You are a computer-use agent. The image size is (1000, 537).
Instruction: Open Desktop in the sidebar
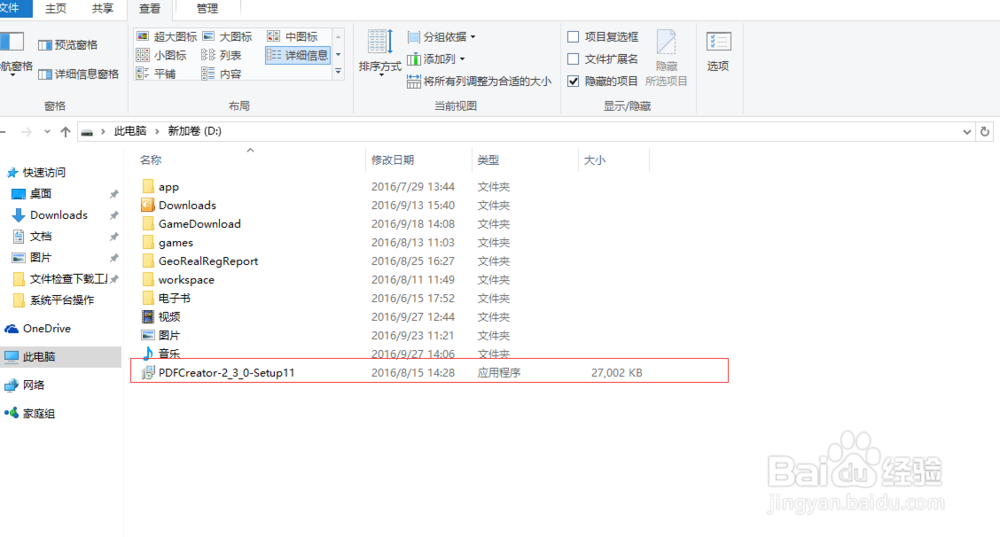pyautogui.click(x=33, y=193)
